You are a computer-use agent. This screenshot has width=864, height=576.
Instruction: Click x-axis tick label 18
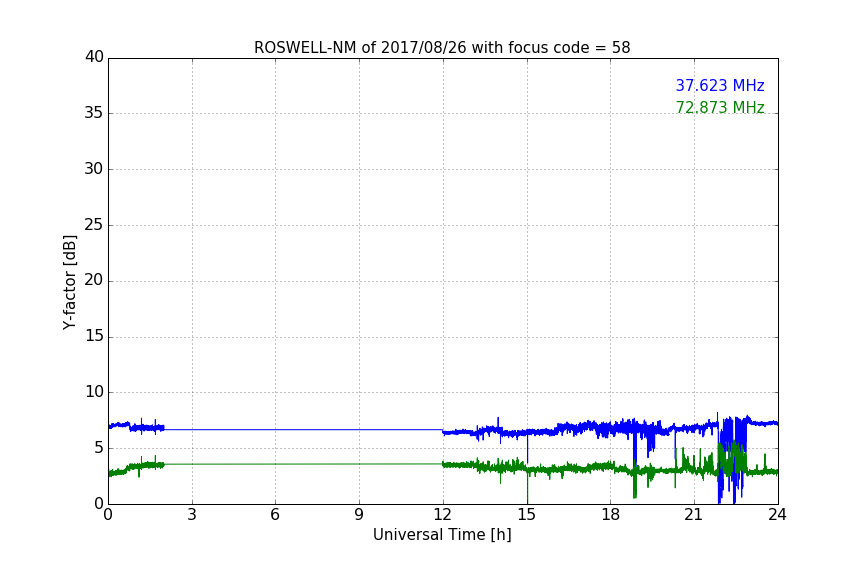click(611, 515)
